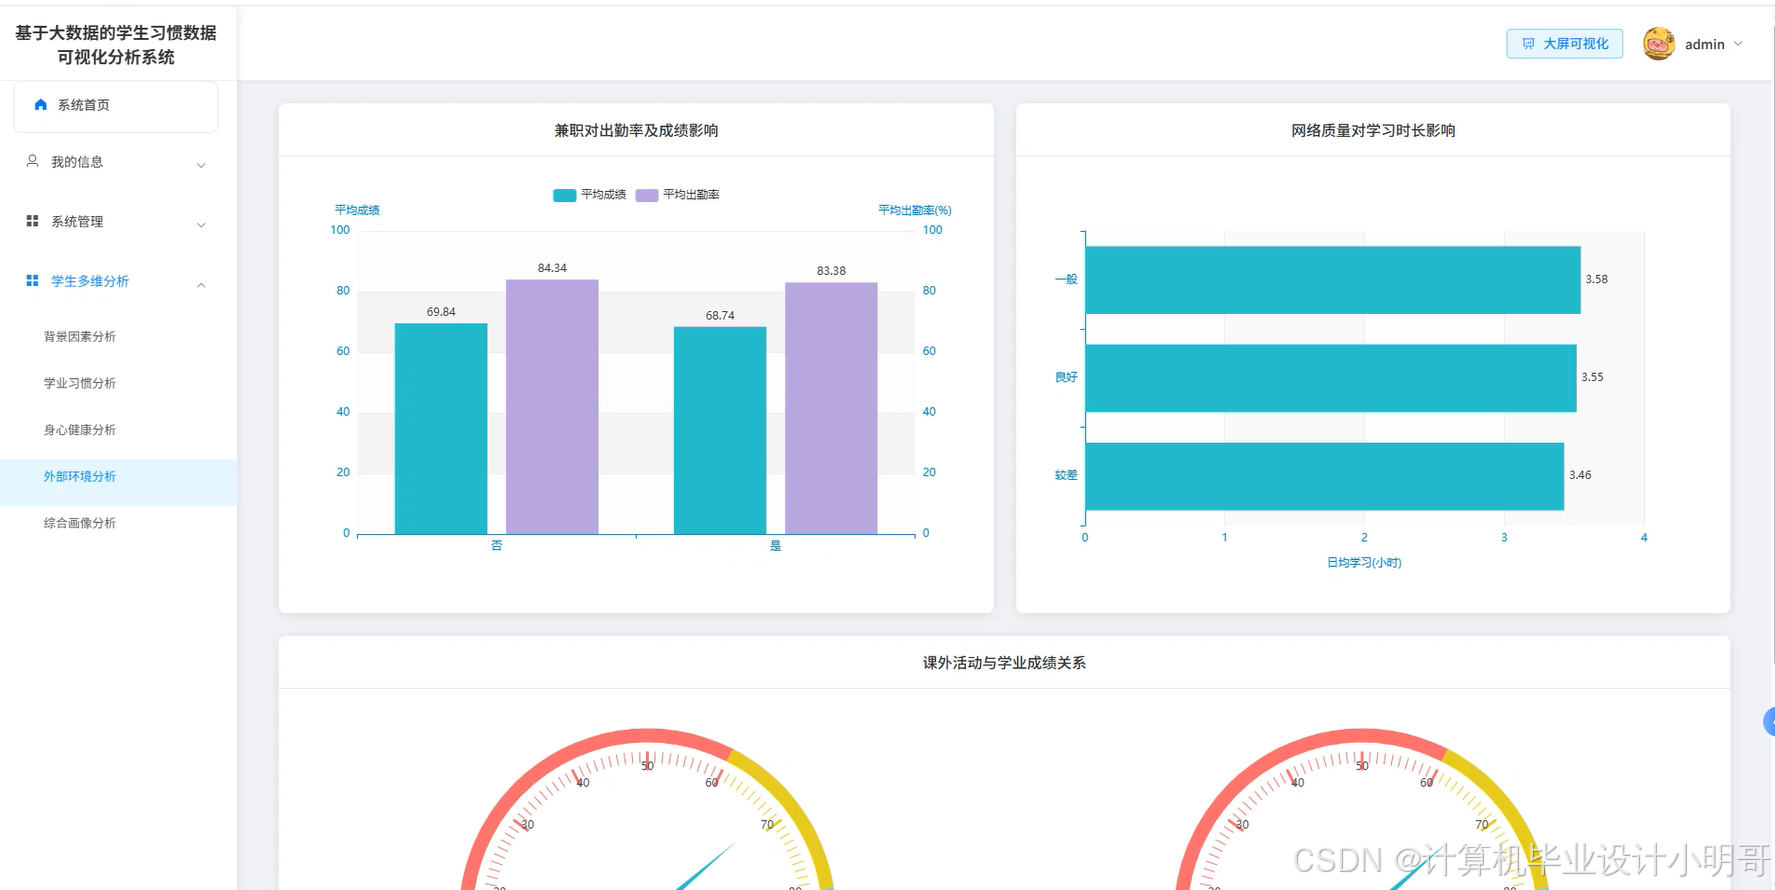Open the admin account dropdown arrow
Screen dimensions: 1775x890
coord(1738,44)
